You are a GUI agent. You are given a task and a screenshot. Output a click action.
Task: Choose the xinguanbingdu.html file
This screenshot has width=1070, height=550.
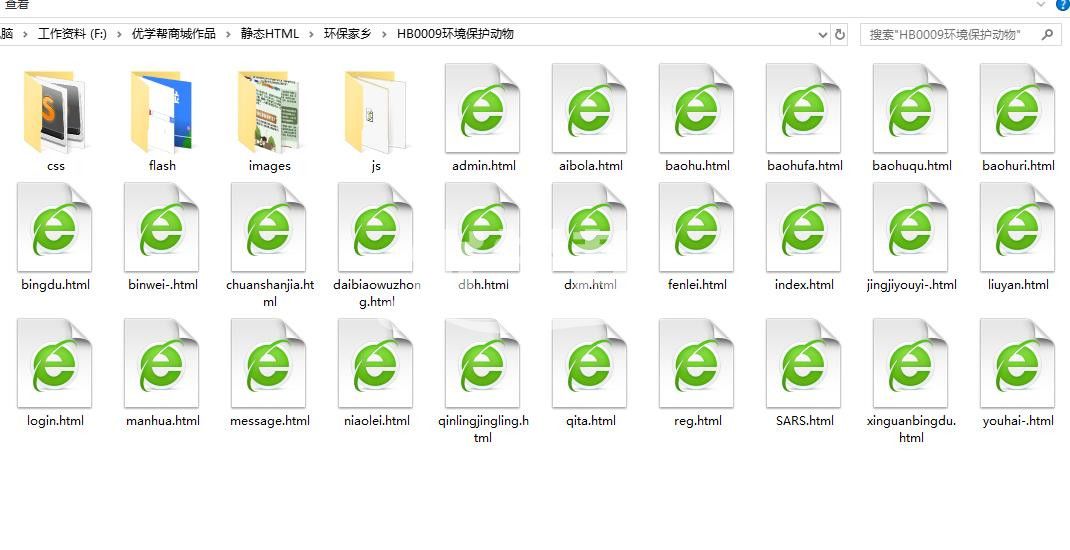pyautogui.click(x=911, y=366)
